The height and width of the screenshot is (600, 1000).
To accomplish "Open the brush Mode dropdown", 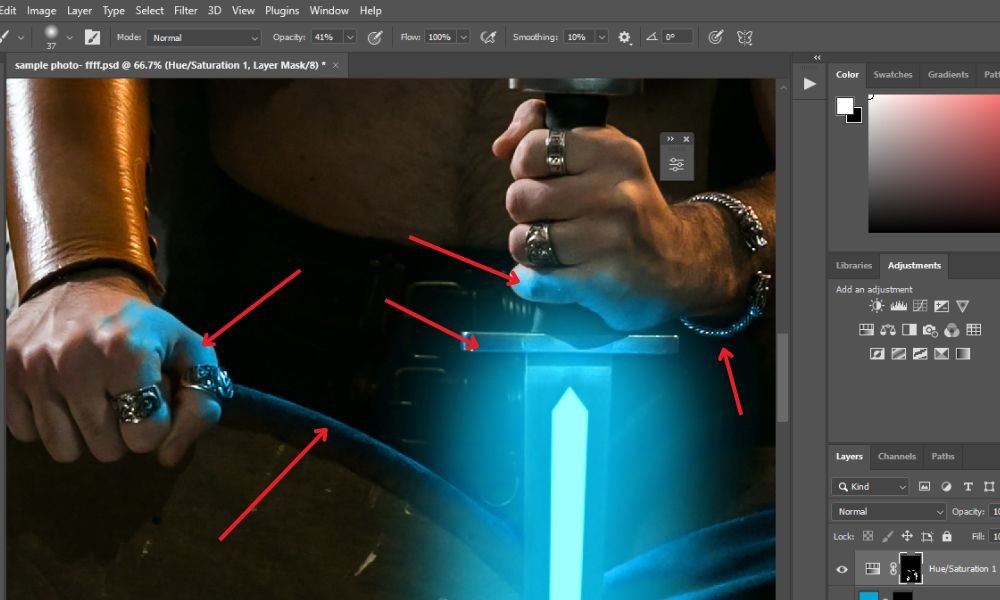I will point(203,38).
